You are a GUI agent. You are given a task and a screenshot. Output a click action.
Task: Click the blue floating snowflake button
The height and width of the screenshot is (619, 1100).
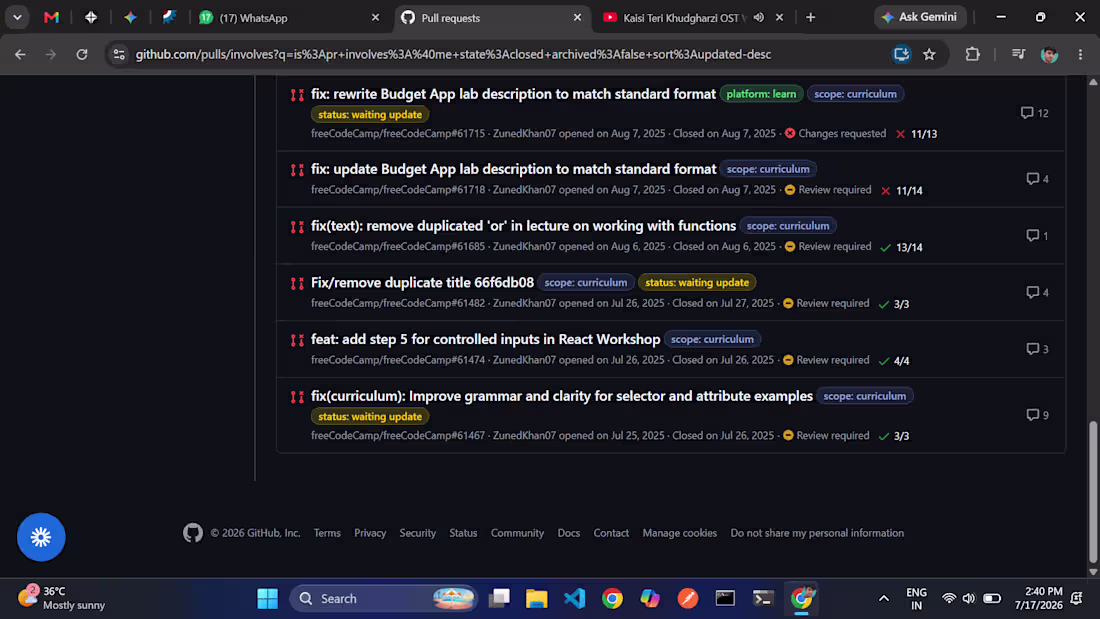point(41,537)
